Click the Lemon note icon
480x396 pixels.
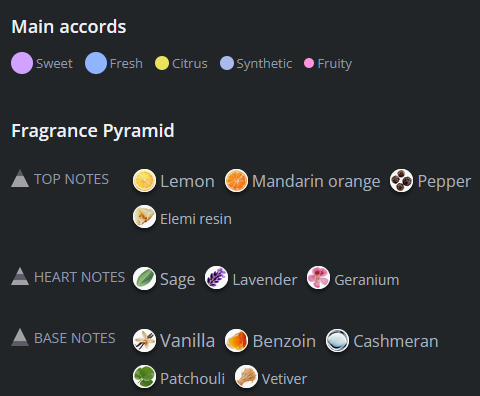pyautogui.click(x=144, y=181)
